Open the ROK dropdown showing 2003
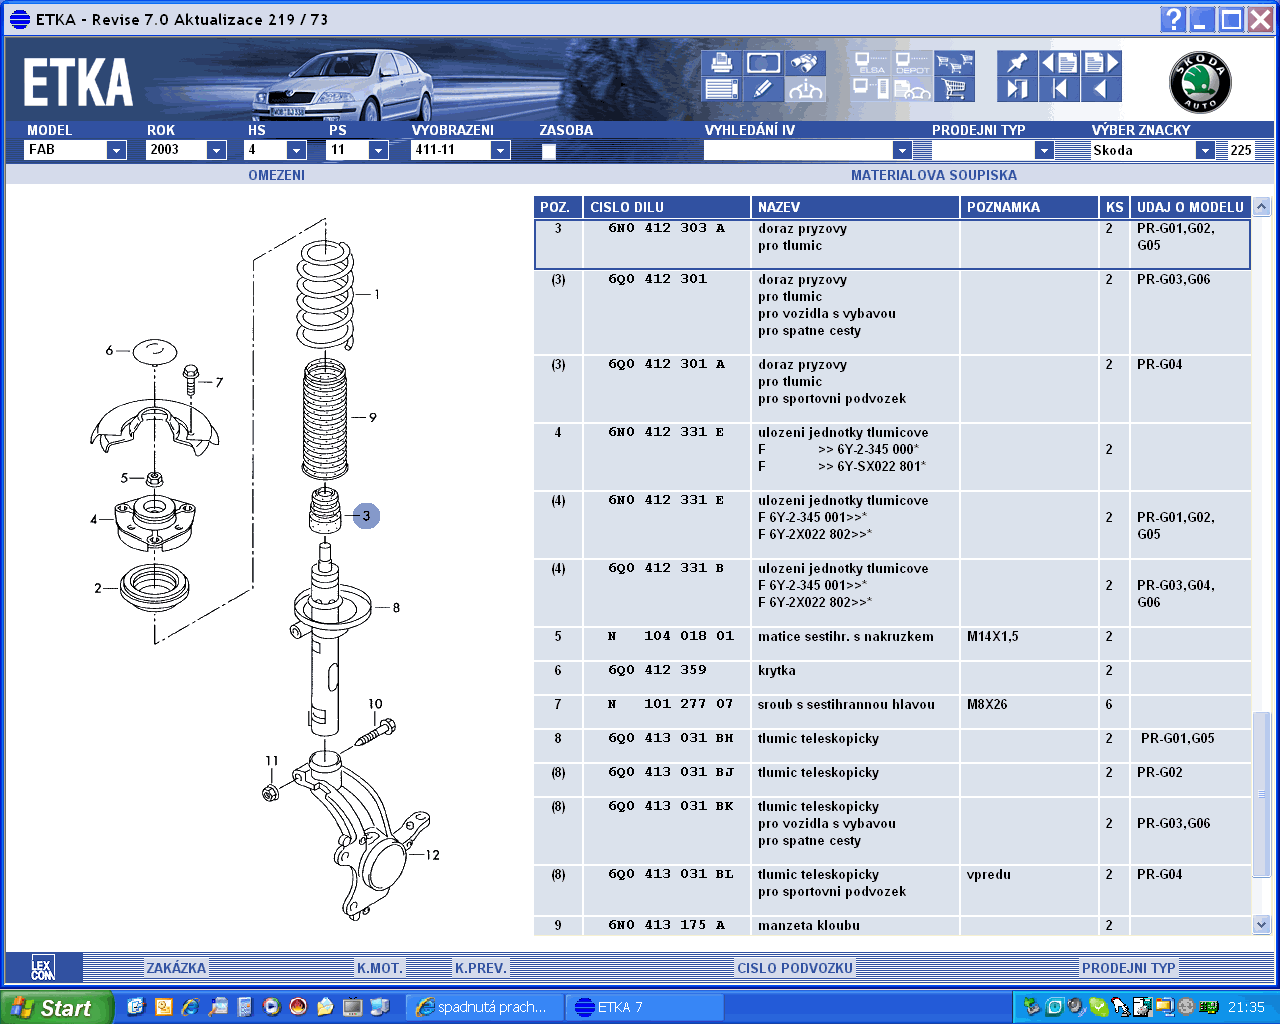The height and width of the screenshot is (1024, 1280). click(x=217, y=150)
